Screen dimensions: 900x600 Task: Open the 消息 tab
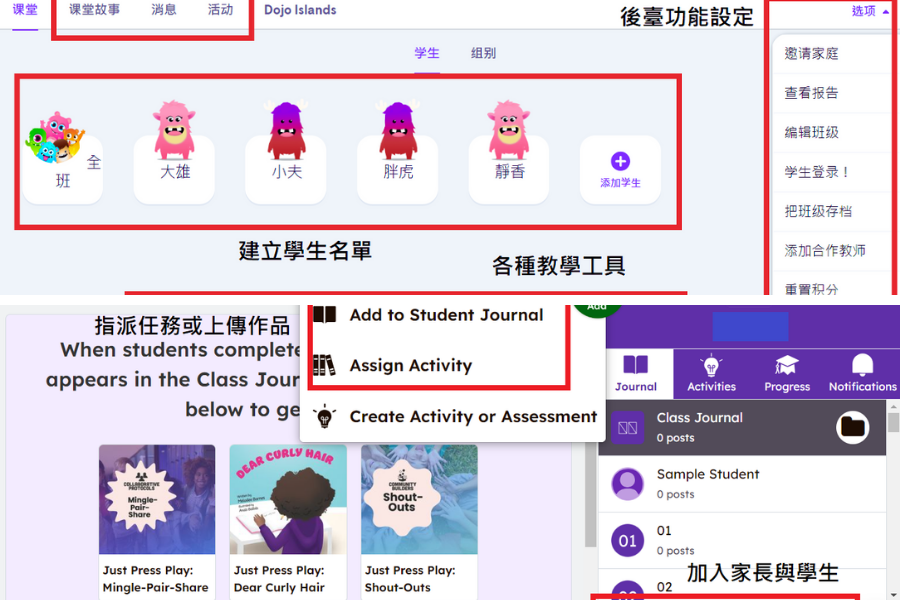pos(164,10)
